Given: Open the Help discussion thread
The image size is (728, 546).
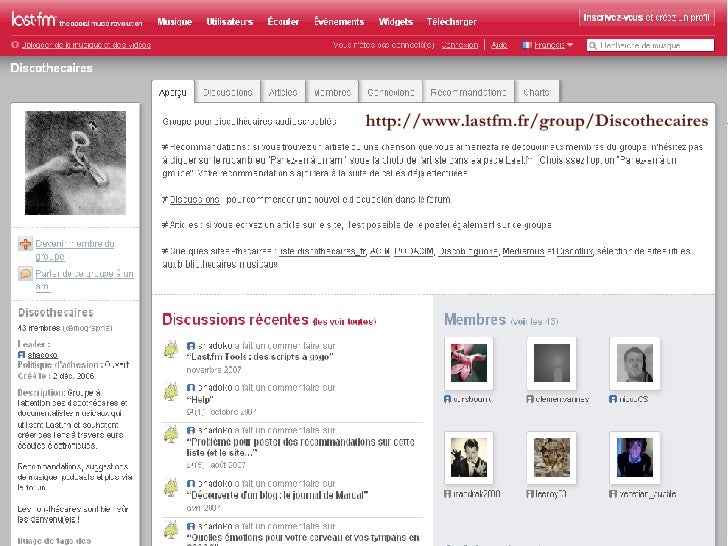Looking at the screenshot, I should pyautogui.click(x=200, y=399).
